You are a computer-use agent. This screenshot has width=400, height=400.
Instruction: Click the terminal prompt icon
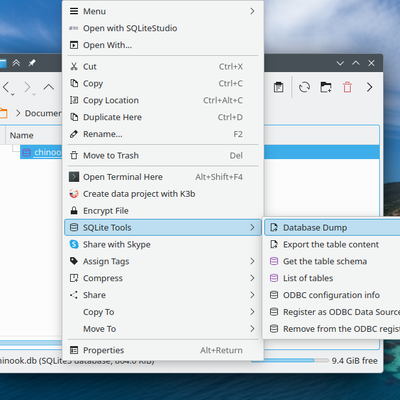tap(74, 177)
